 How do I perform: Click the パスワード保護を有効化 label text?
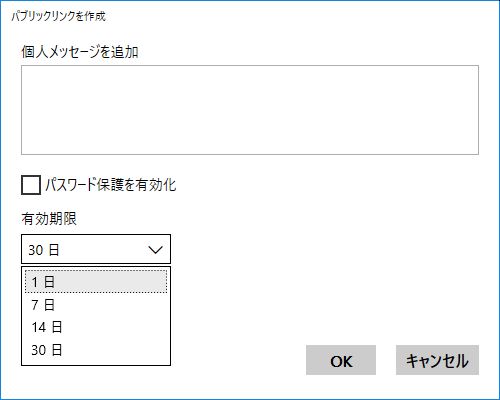(111, 185)
